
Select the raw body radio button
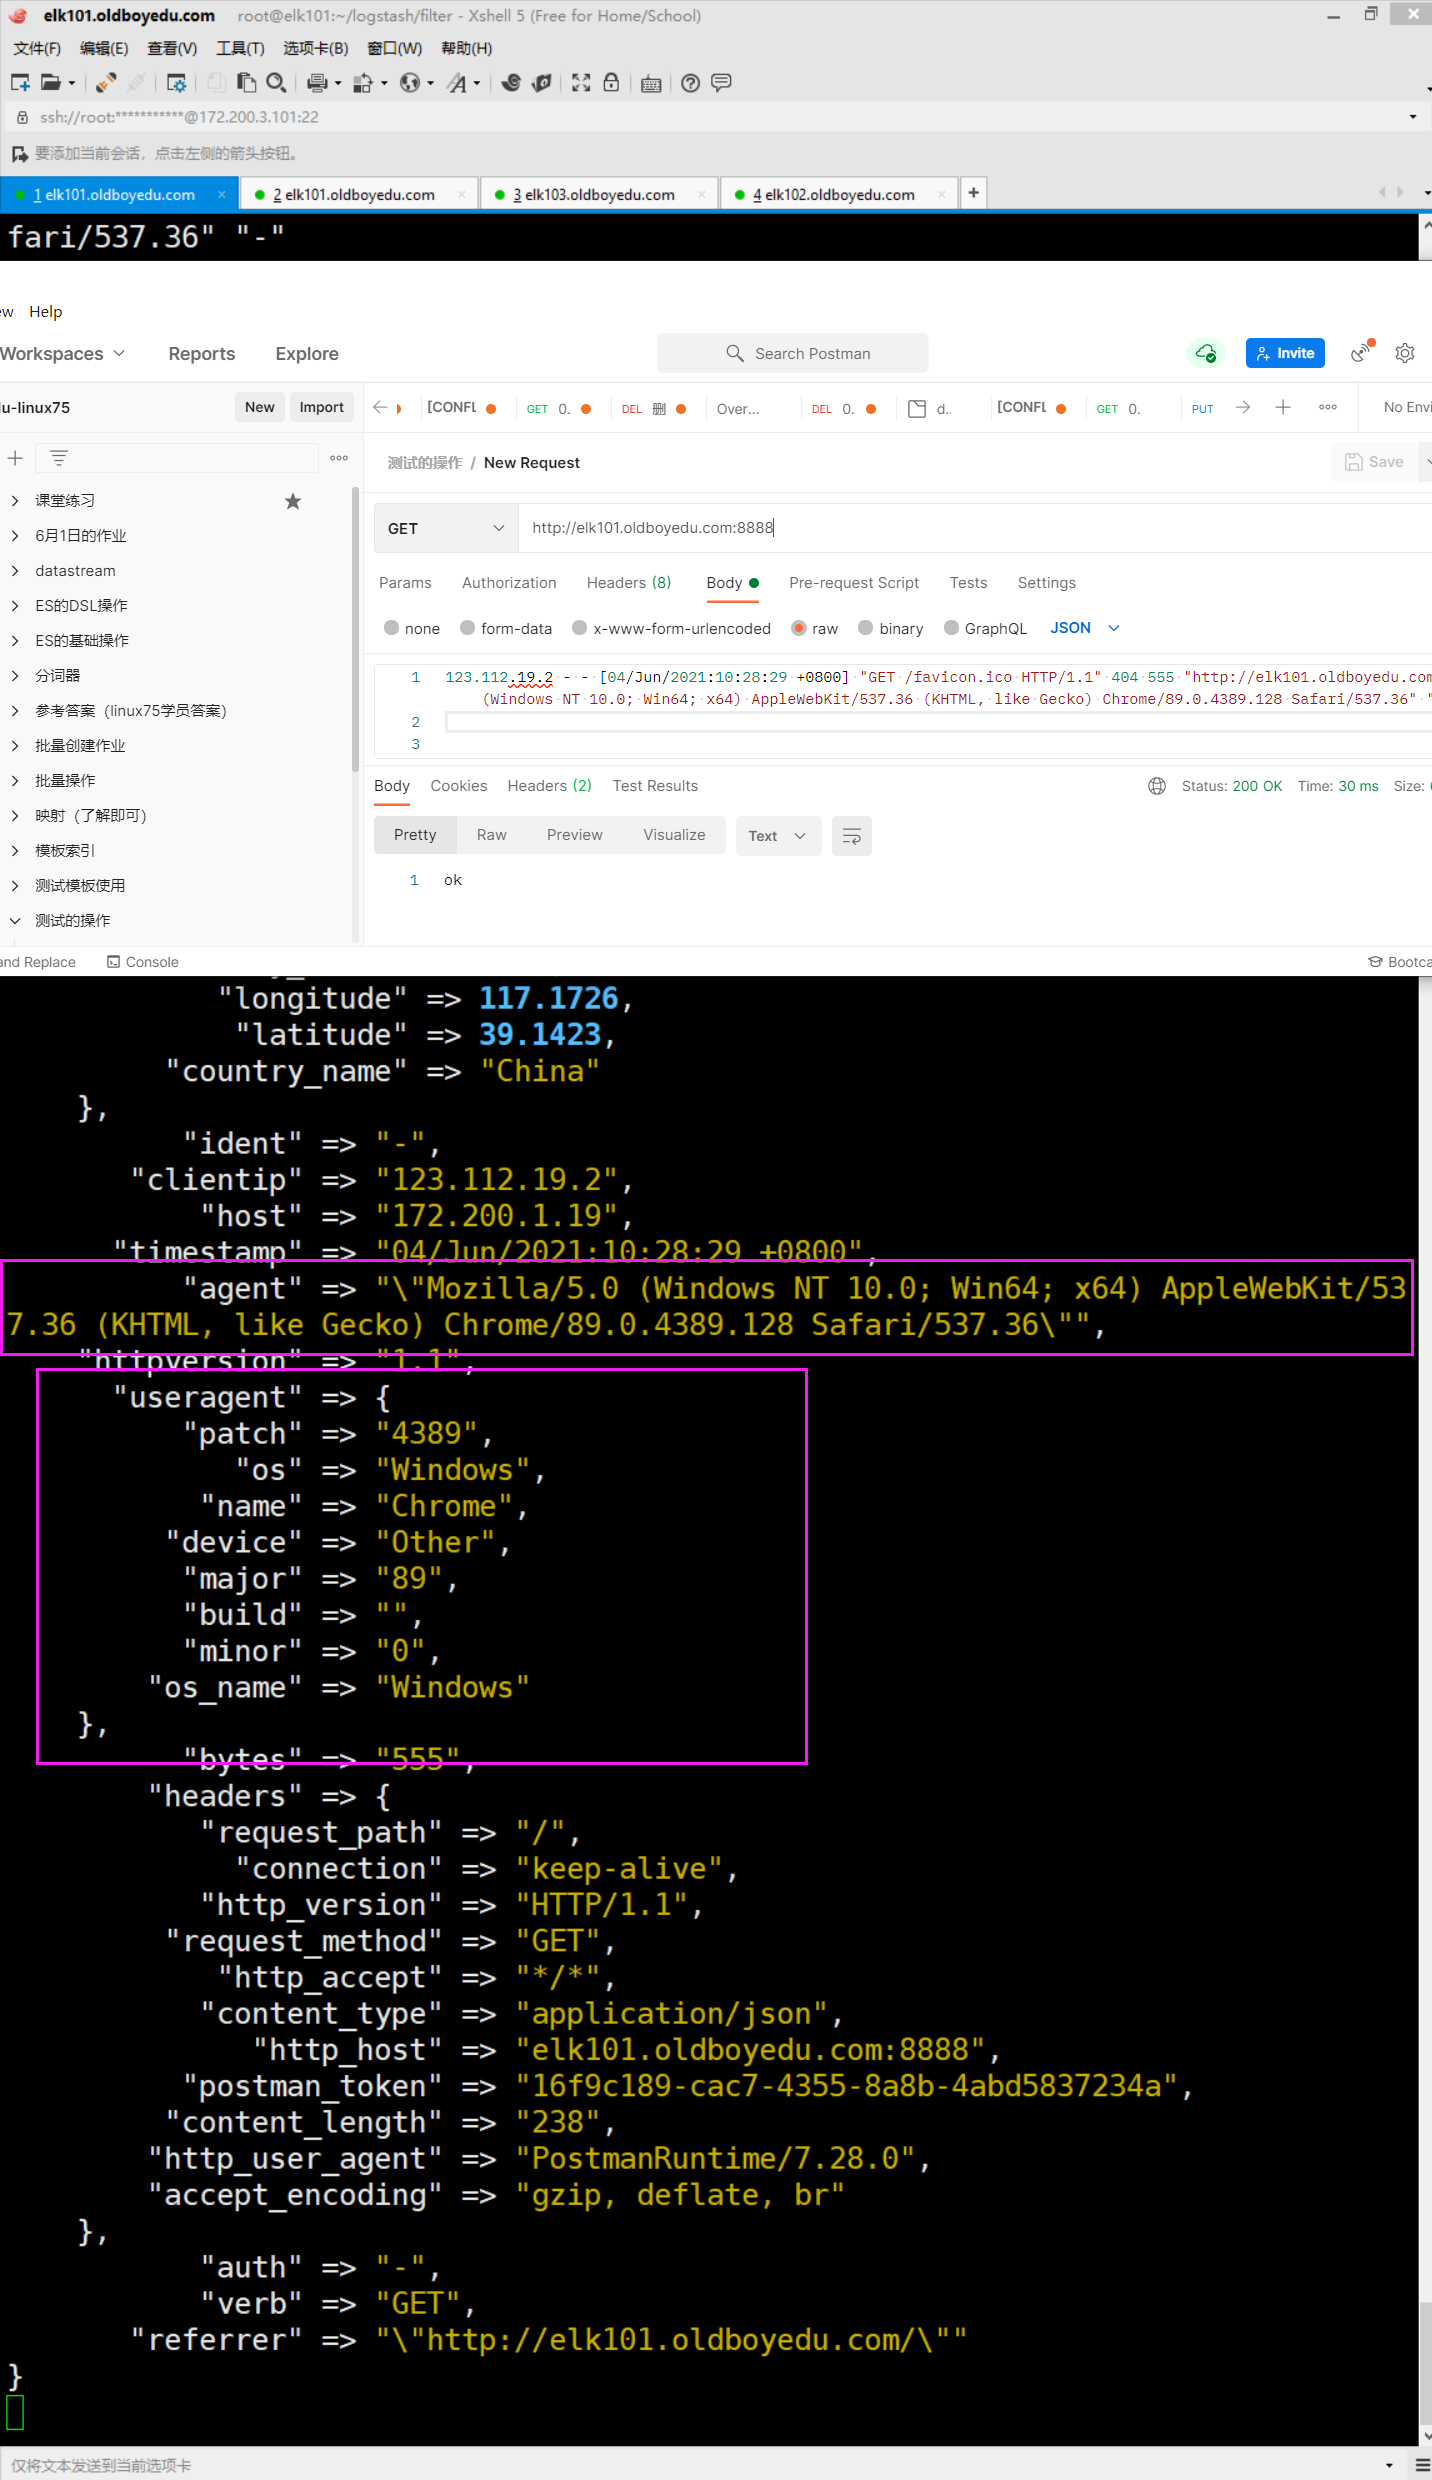pos(798,628)
